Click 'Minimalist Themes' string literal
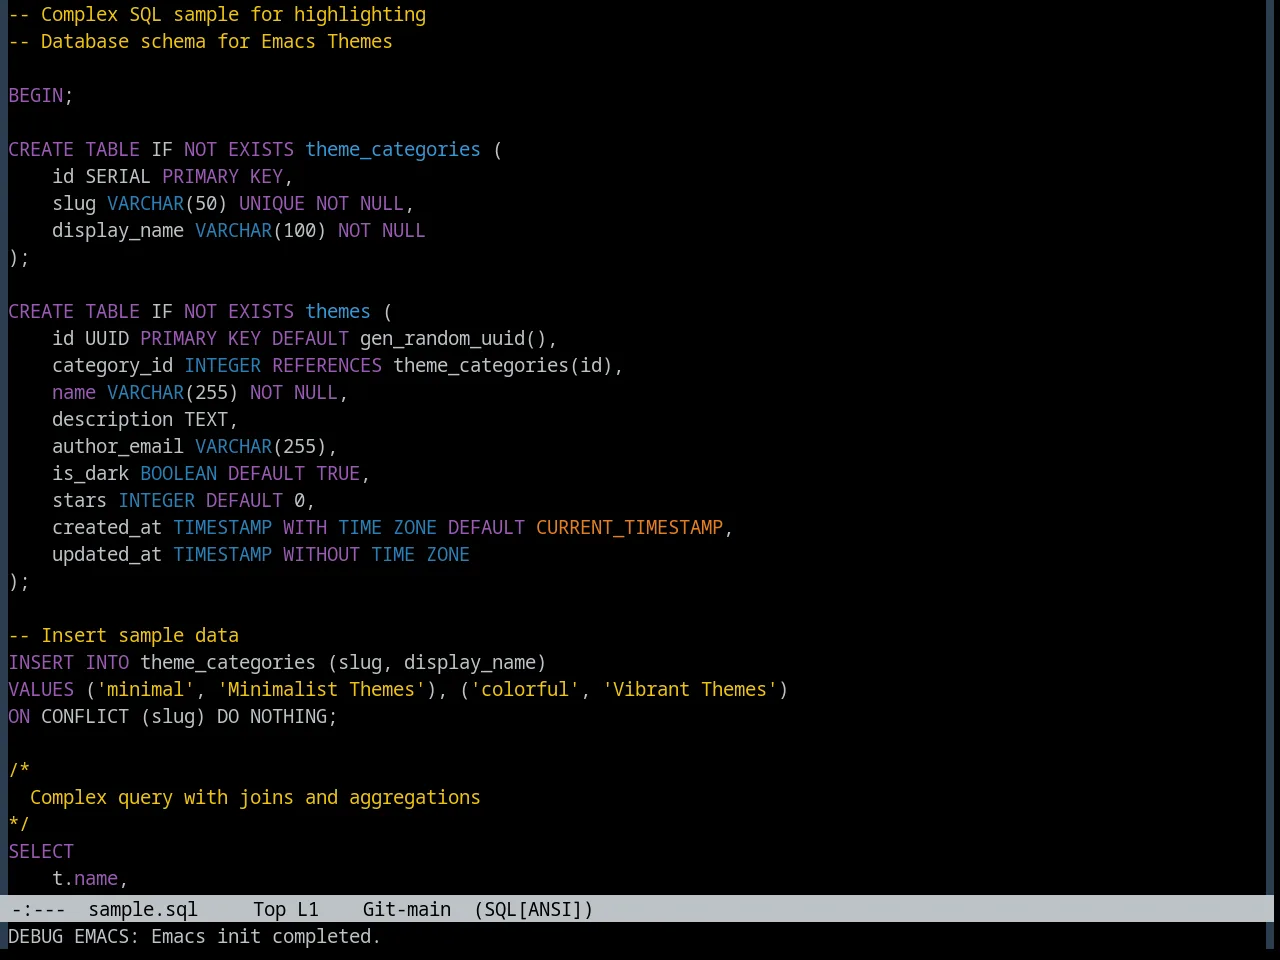 pyautogui.click(x=321, y=689)
